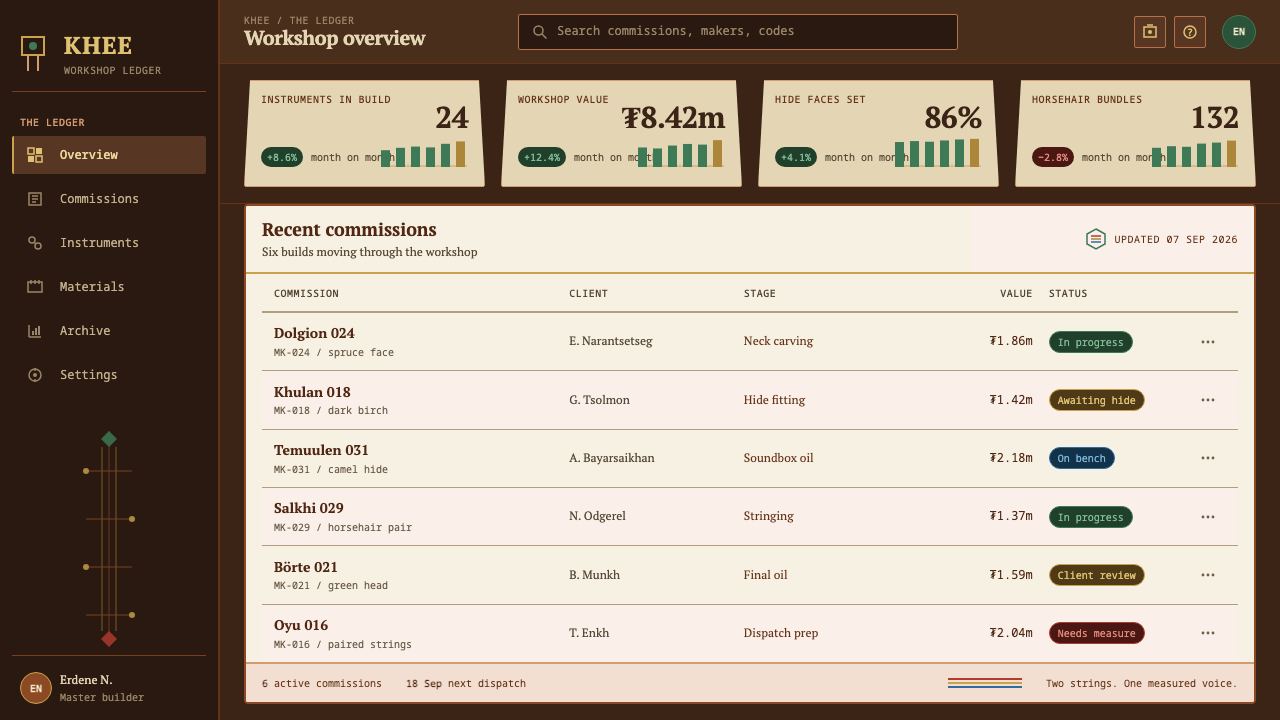Click the KHEE workshop logo icon
This screenshot has width=1280, height=720.
[x=33, y=53]
